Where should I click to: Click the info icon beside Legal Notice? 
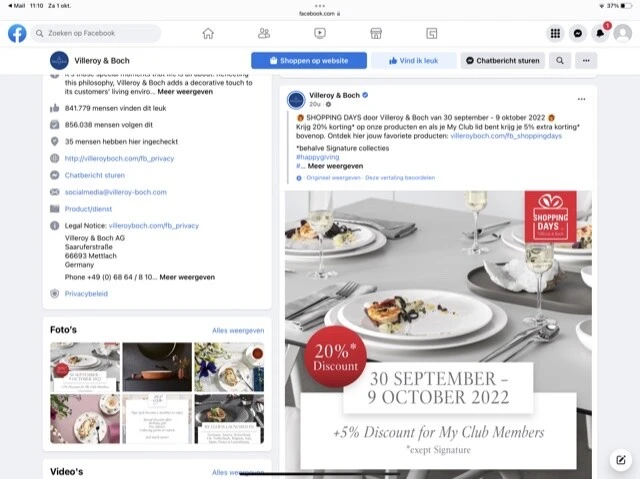[x=54, y=225]
